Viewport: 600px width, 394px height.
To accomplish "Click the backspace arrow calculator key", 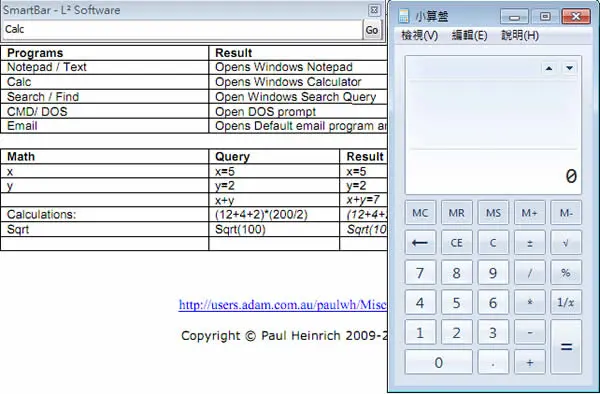I will (420, 243).
